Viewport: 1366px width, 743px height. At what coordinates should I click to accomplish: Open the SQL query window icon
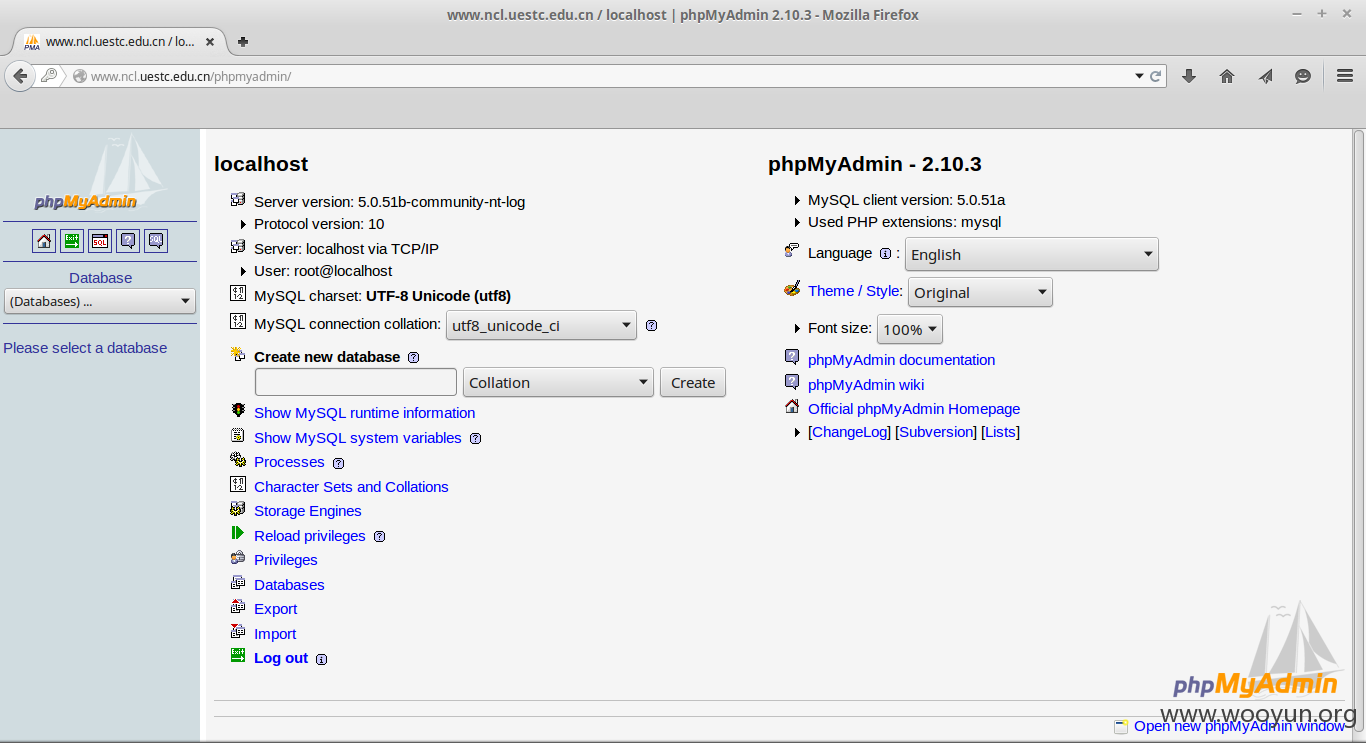(100, 241)
